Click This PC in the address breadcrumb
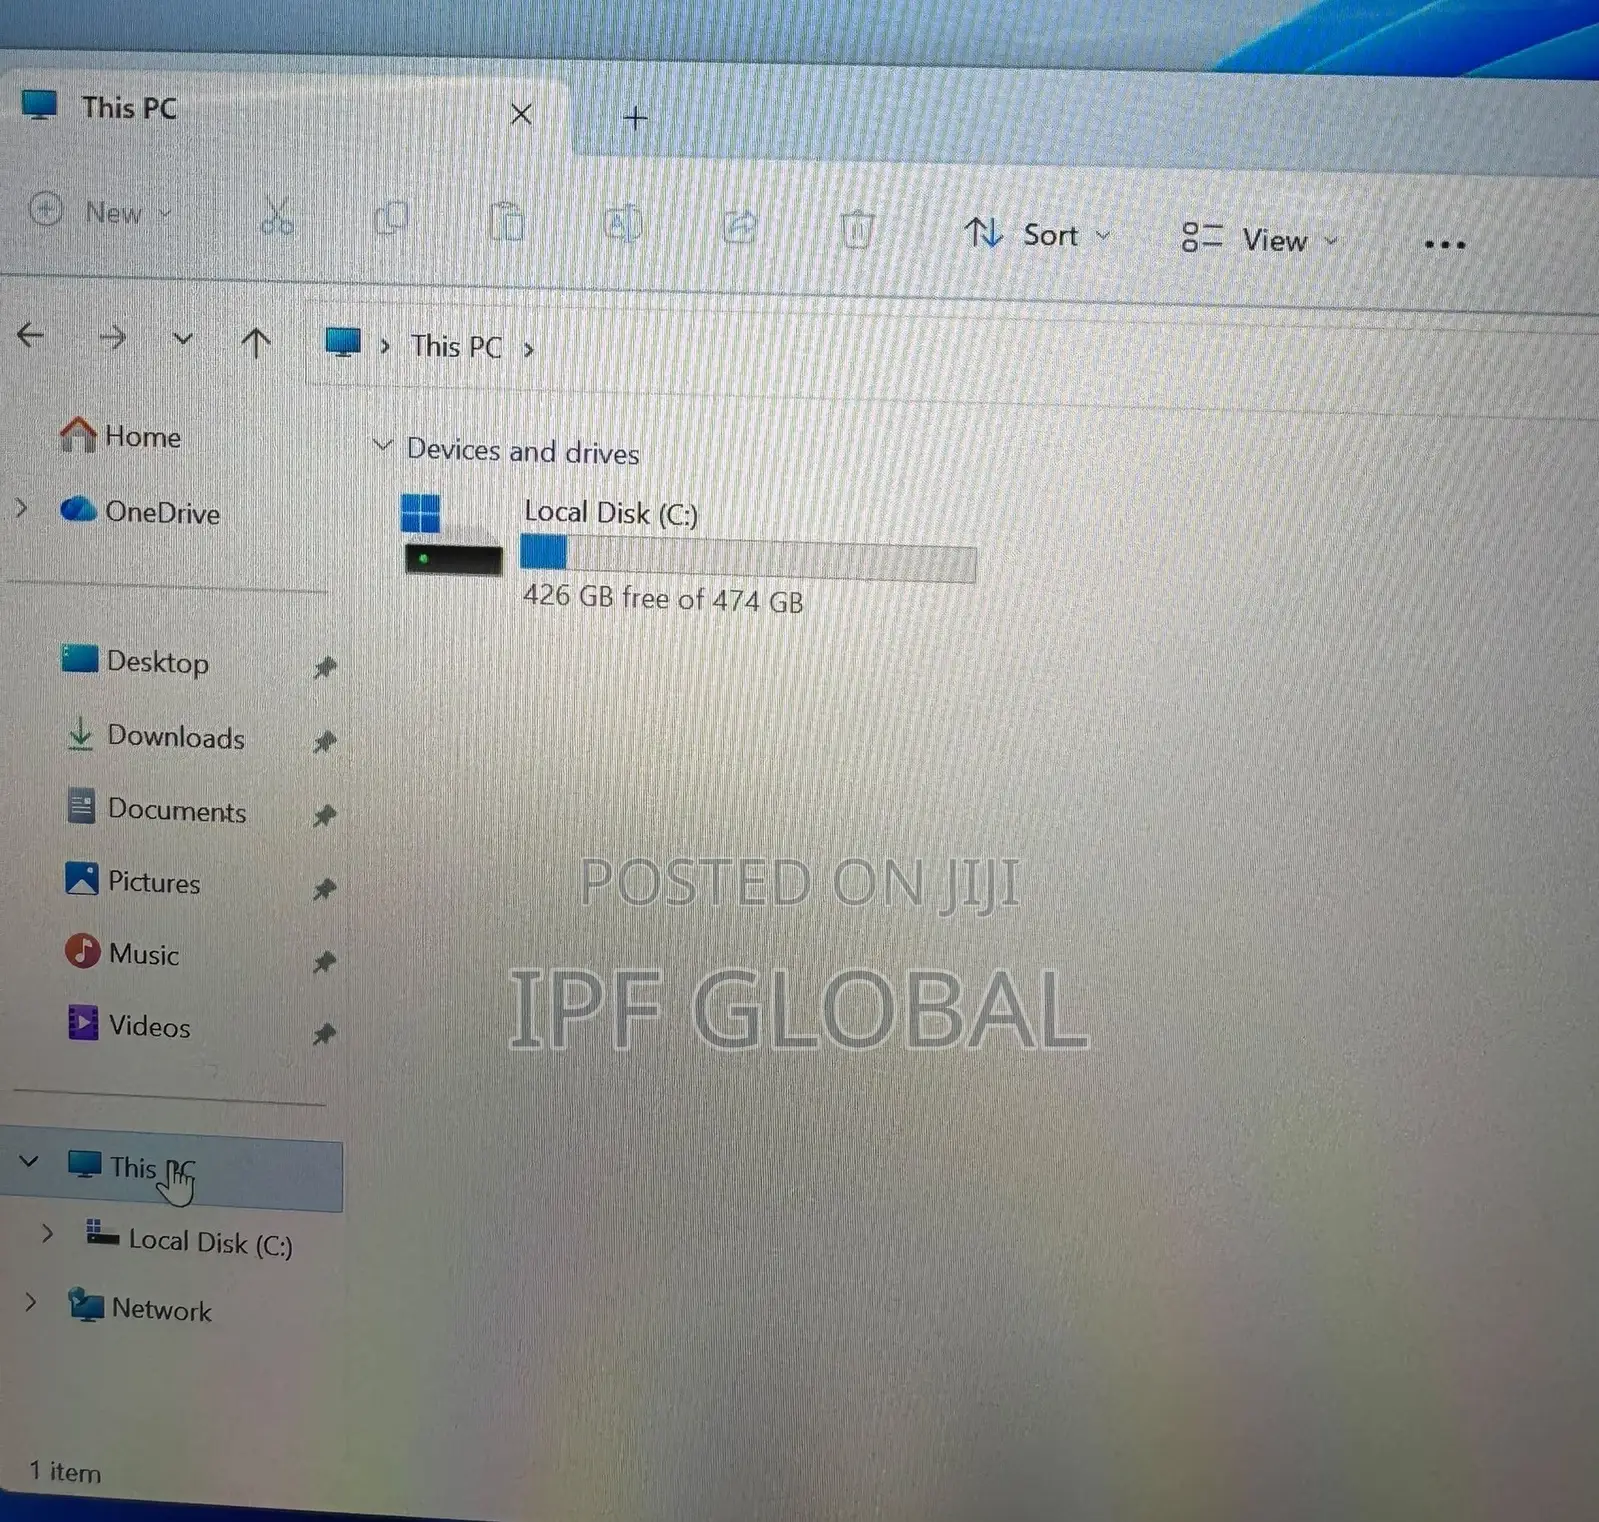This screenshot has height=1522, width=1599. pos(456,347)
